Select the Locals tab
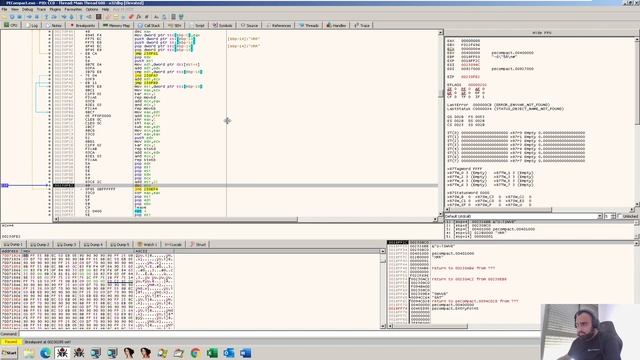This screenshot has height=360, width=640. click(x=173, y=244)
